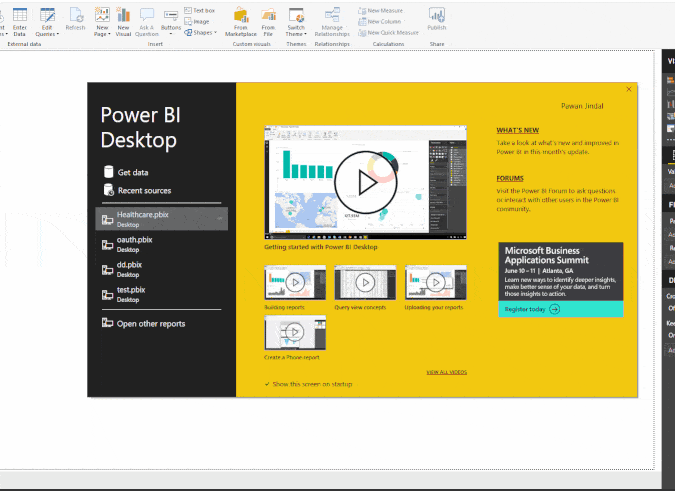Create a New Column
The width and height of the screenshot is (675, 491).
click(380, 22)
